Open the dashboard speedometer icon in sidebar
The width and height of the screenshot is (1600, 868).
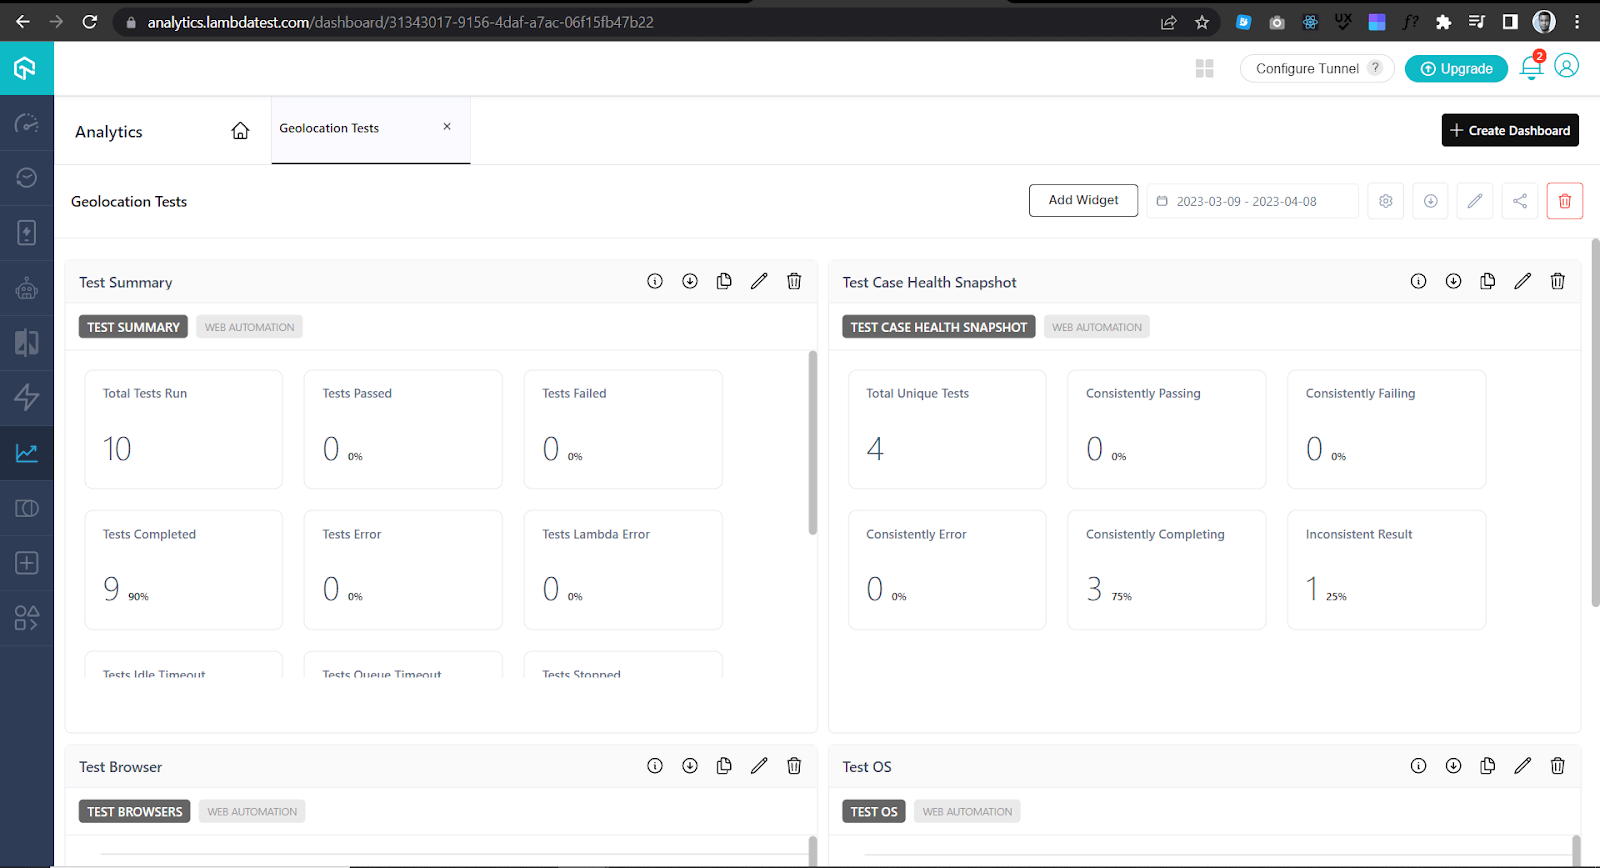coord(27,123)
